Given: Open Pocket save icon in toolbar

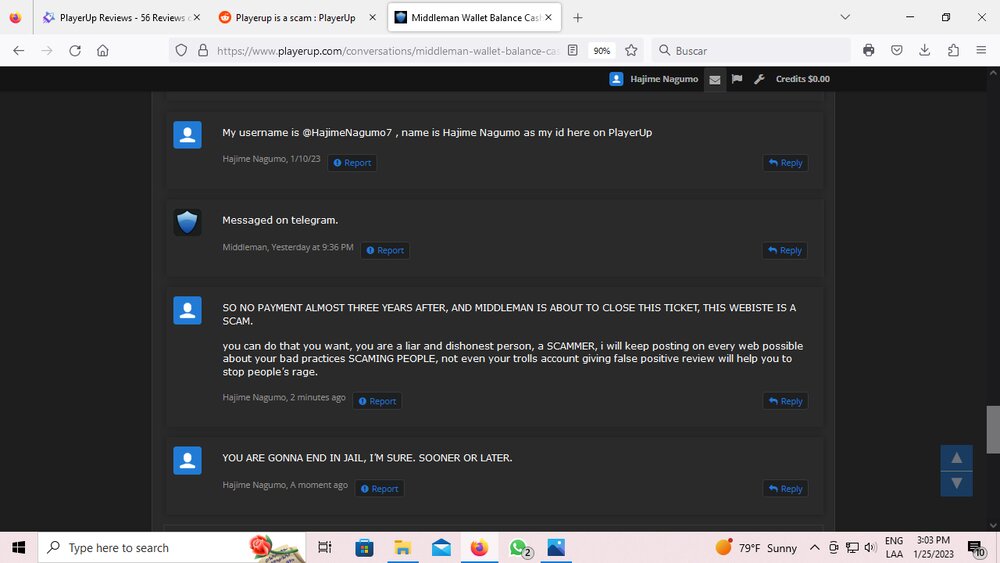Looking at the screenshot, I should click(x=897, y=50).
